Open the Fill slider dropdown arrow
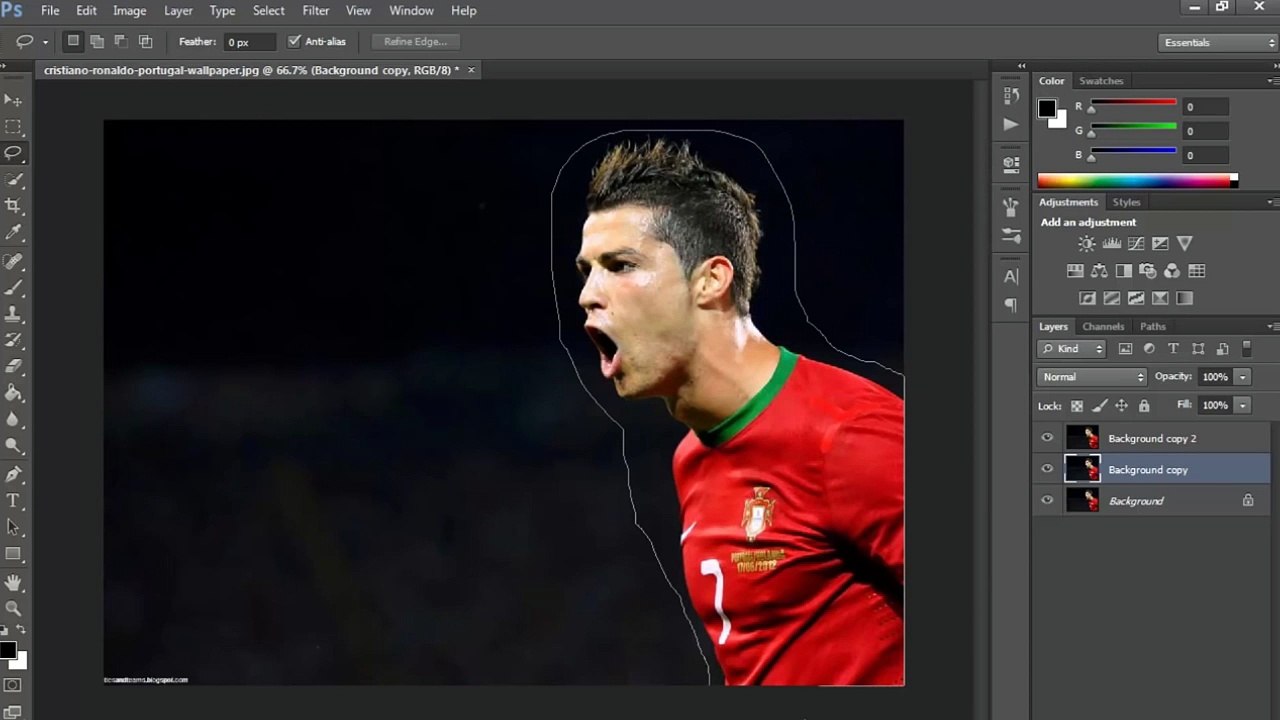1280x720 pixels. point(1243,405)
